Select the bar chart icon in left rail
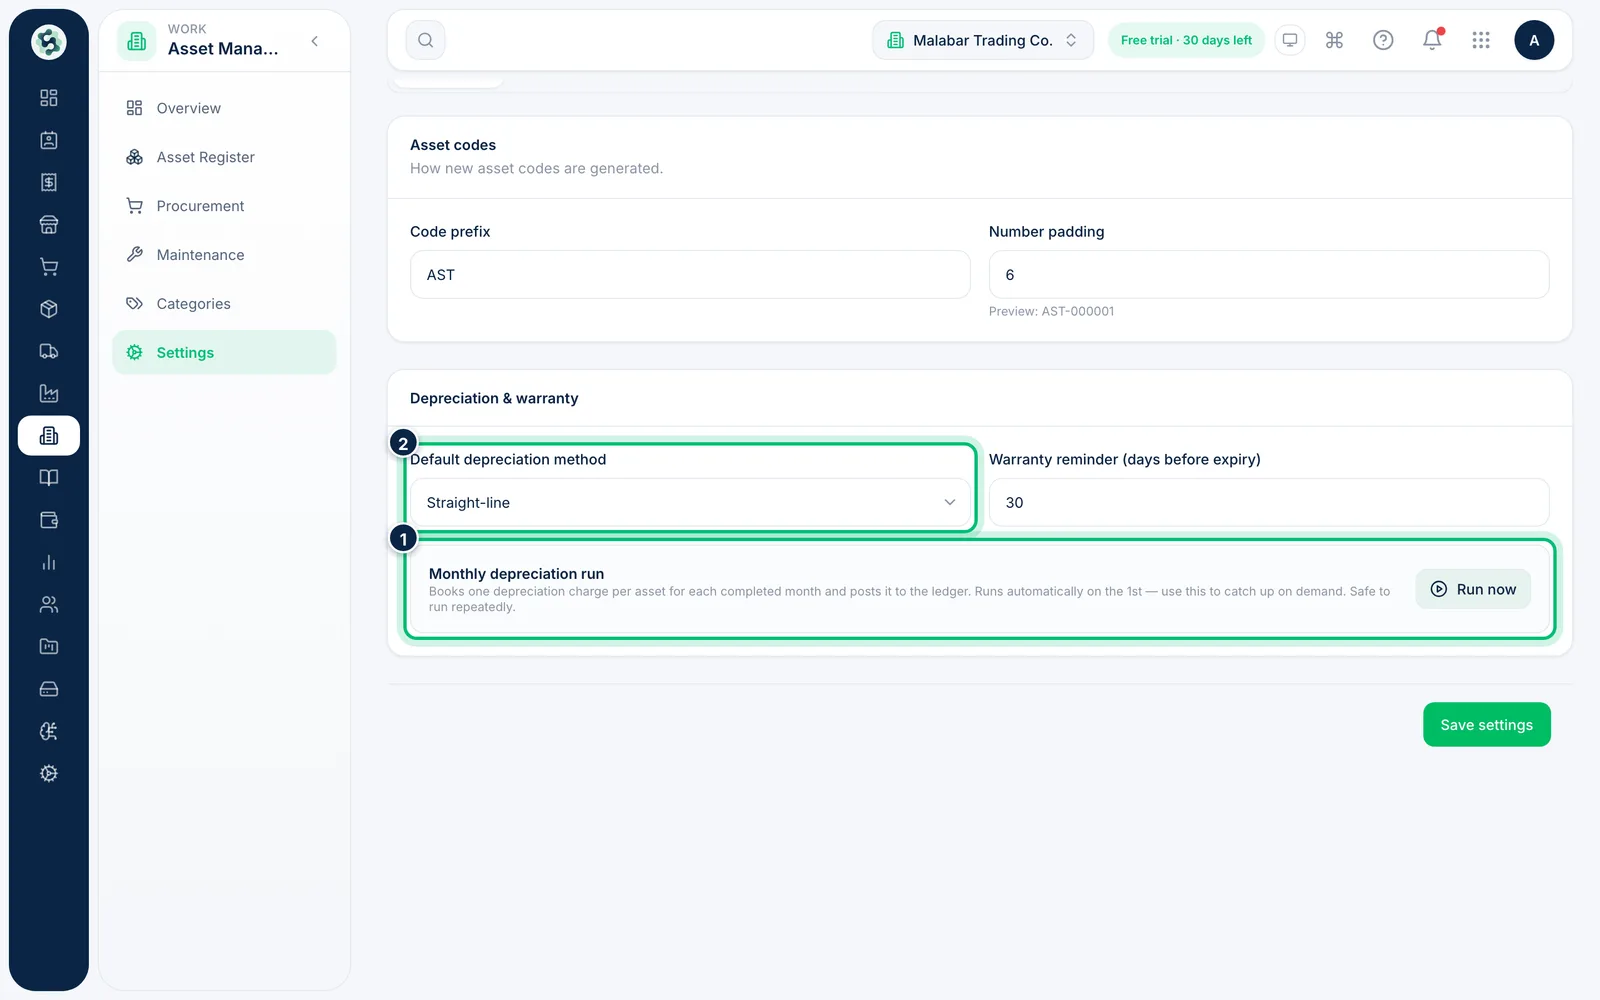1600x1000 pixels. (49, 563)
